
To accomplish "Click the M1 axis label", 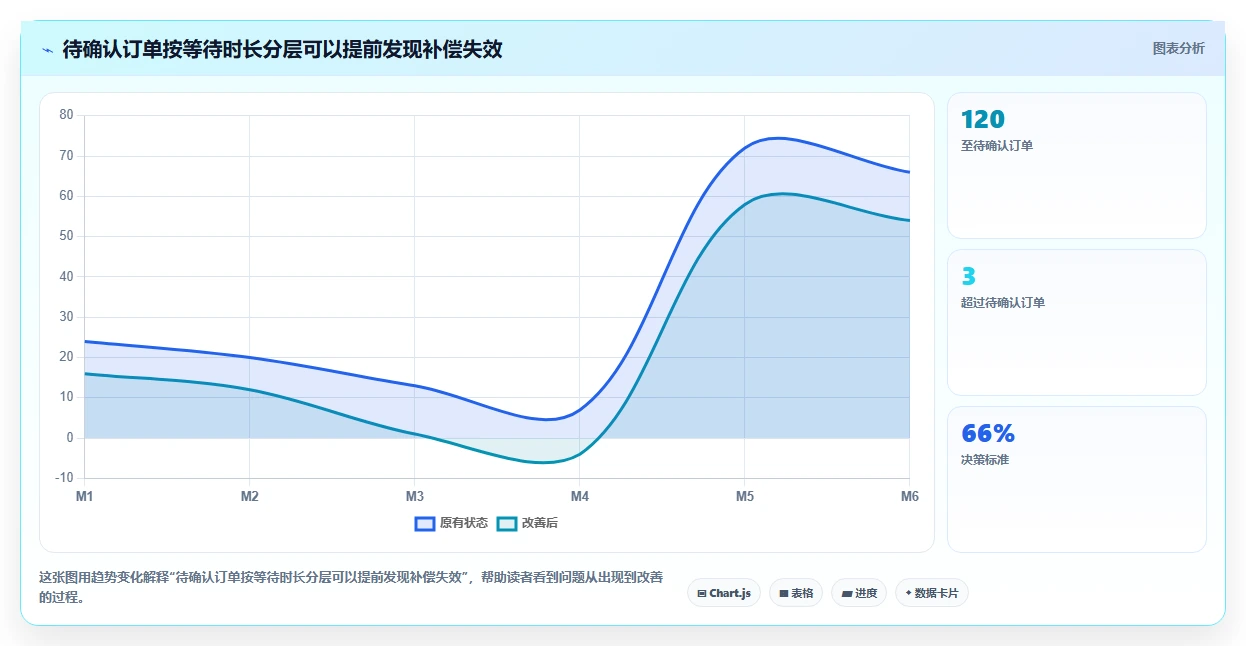I will click(84, 496).
